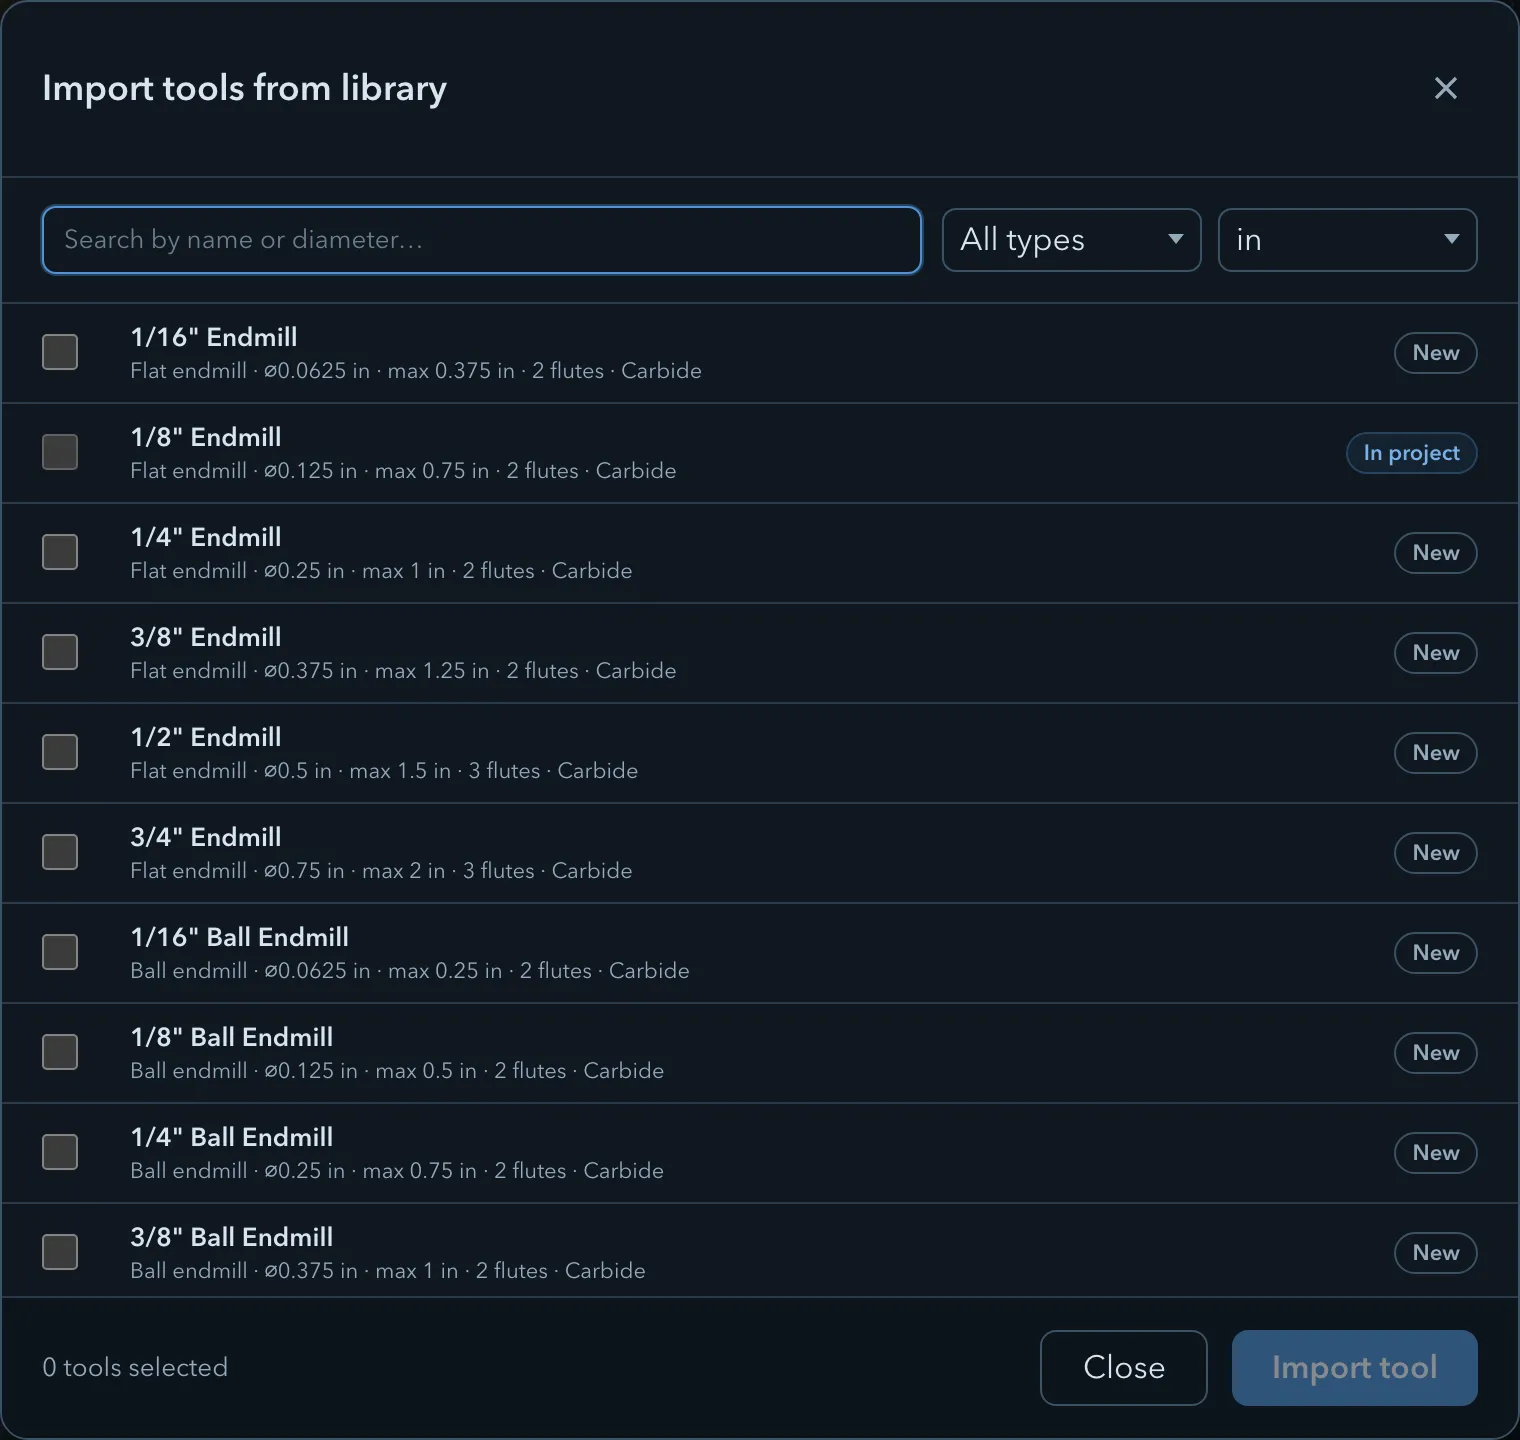Tick the 1/4" Ball Endmill checkbox
This screenshot has width=1520, height=1440.
point(60,1152)
